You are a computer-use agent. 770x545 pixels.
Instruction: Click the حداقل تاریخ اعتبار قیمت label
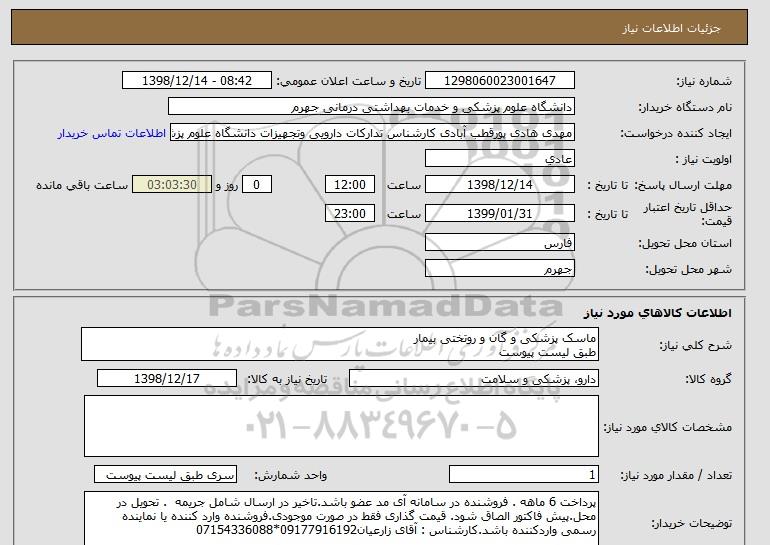pos(688,214)
